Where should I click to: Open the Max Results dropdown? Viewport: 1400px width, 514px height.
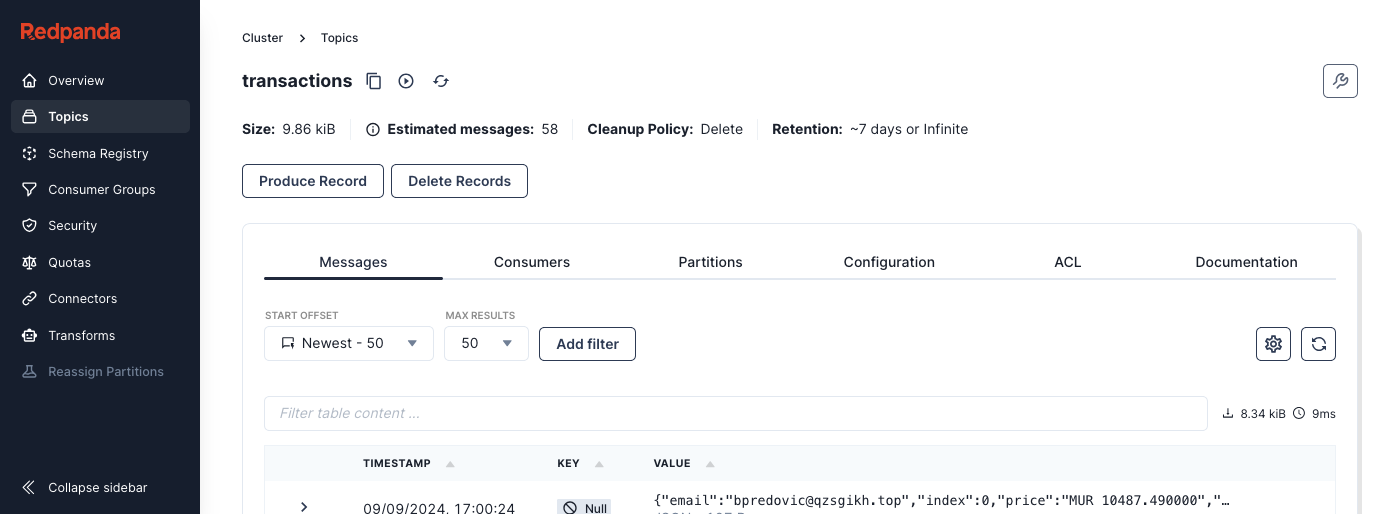486,343
